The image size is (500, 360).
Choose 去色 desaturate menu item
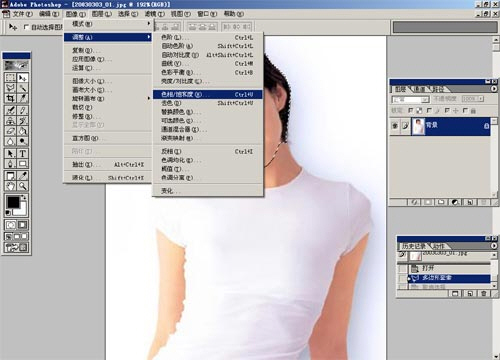(208, 103)
